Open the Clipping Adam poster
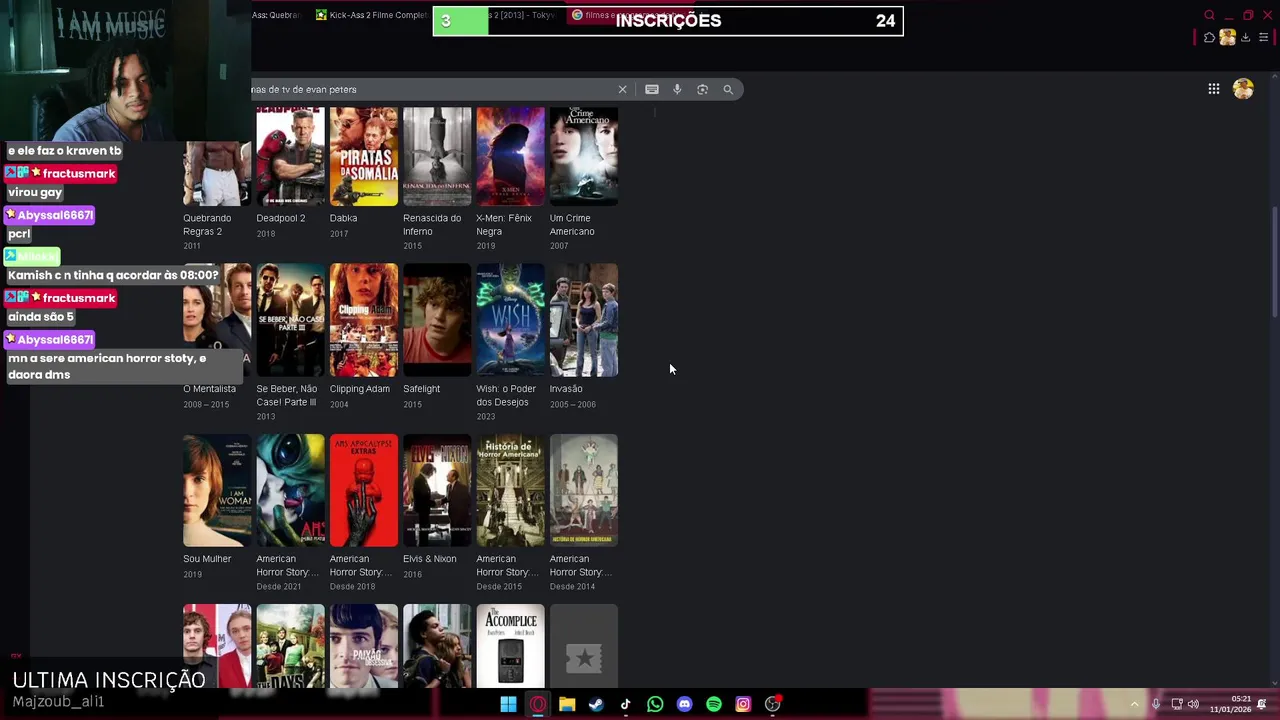The height and width of the screenshot is (720, 1280). tap(364, 320)
